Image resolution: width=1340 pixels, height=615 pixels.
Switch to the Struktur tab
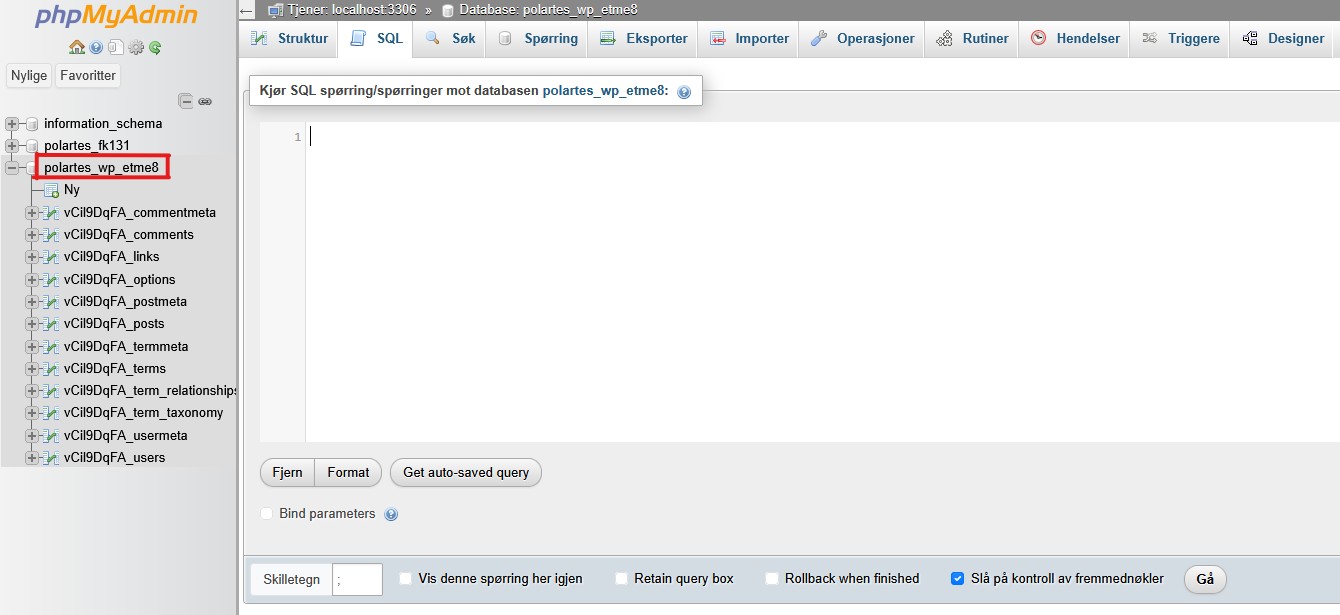tap(290, 39)
